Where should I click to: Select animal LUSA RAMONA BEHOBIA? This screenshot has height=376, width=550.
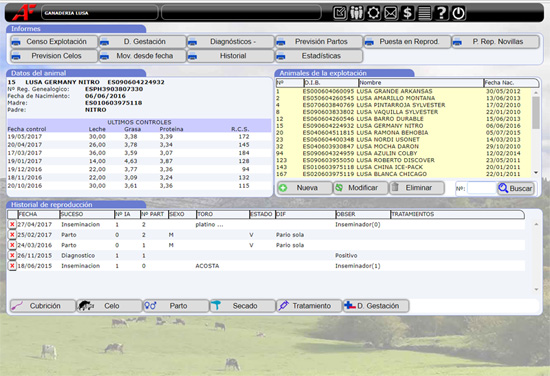(x=404, y=133)
